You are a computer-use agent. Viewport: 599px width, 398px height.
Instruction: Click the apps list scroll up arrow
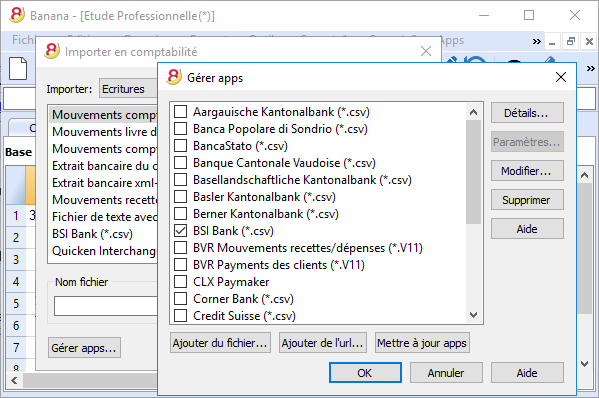pos(474,112)
